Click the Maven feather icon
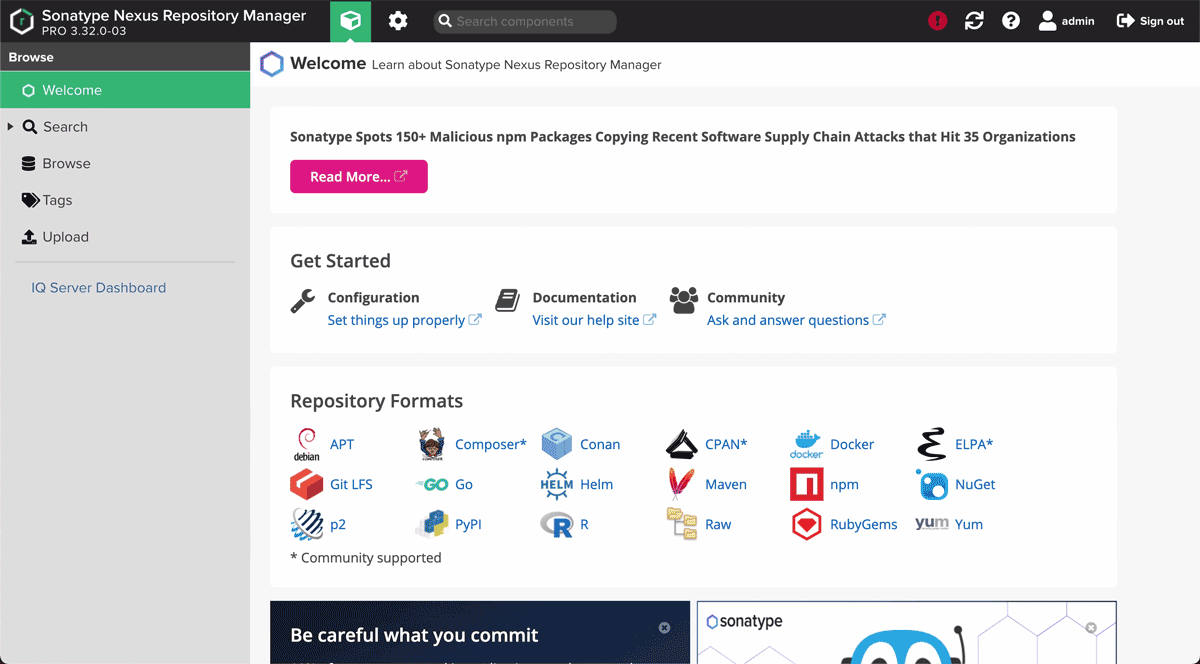This screenshot has height=664, width=1200. (681, 484)
